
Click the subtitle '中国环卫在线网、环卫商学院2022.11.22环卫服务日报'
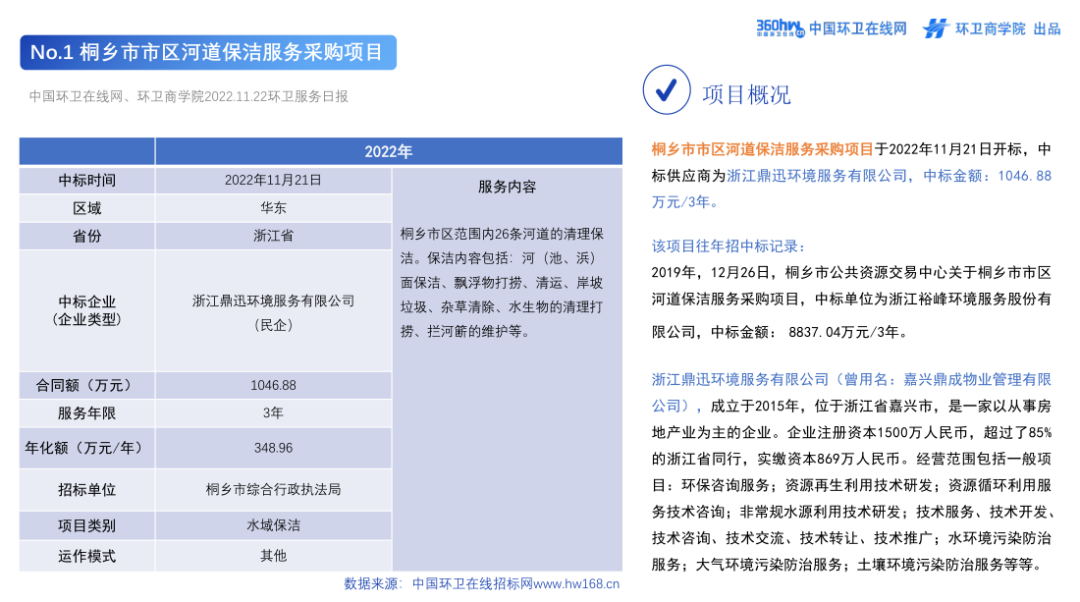[188, 96]
